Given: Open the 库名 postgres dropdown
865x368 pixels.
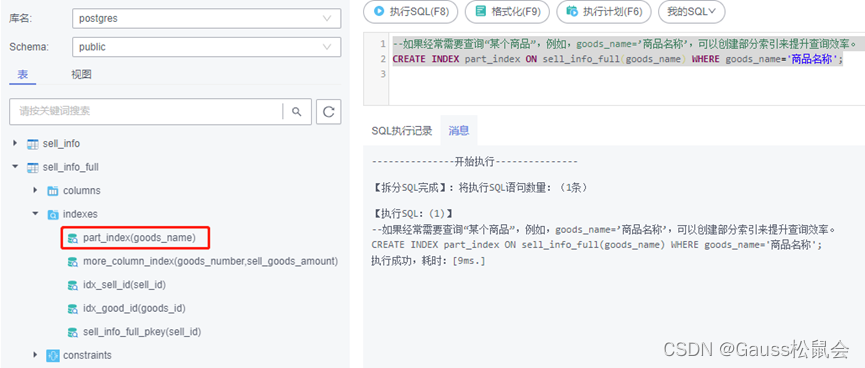Looking at the screenshot, I should click(x=206, y=18).
